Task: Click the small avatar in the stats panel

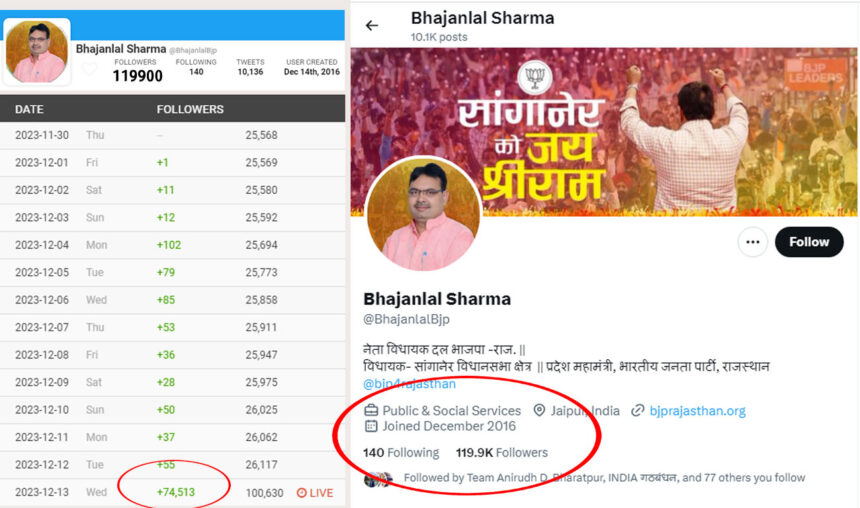Action: click(x=37, y=52)
